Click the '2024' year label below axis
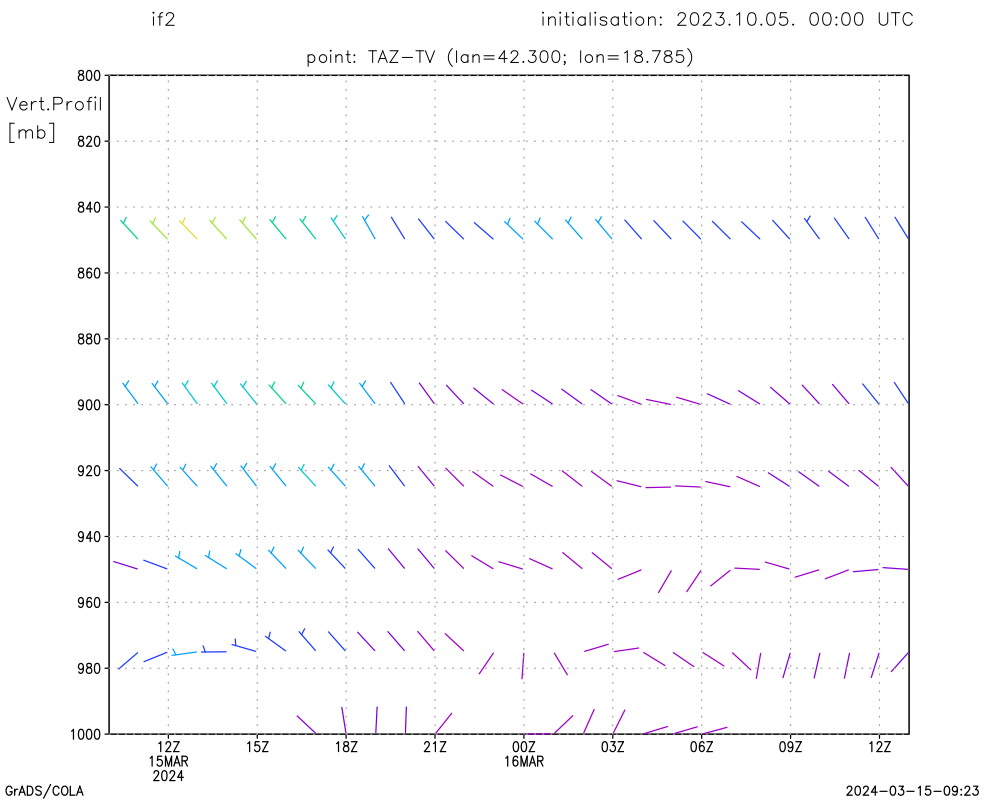 click(168, 776)
